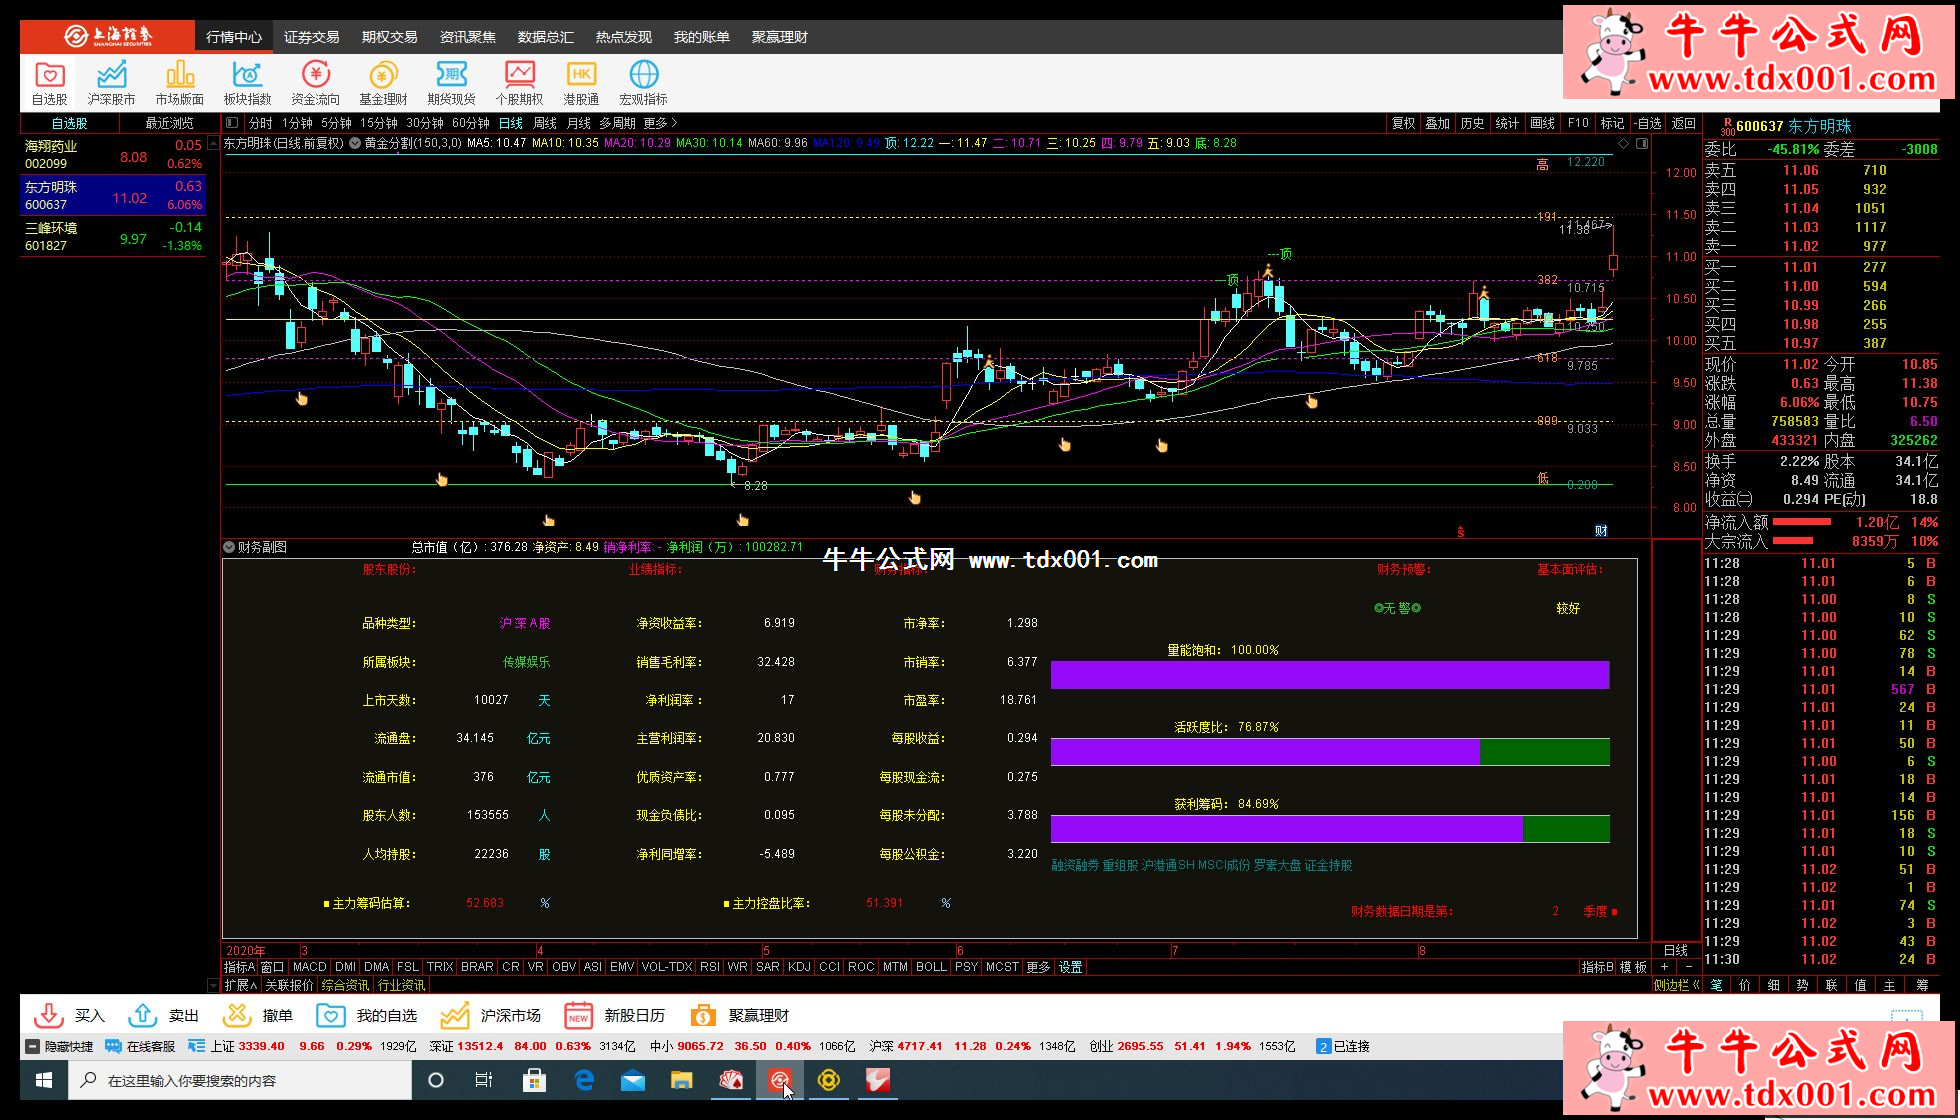
Task: Click the 历史 history button
Action: [1472, 123]
